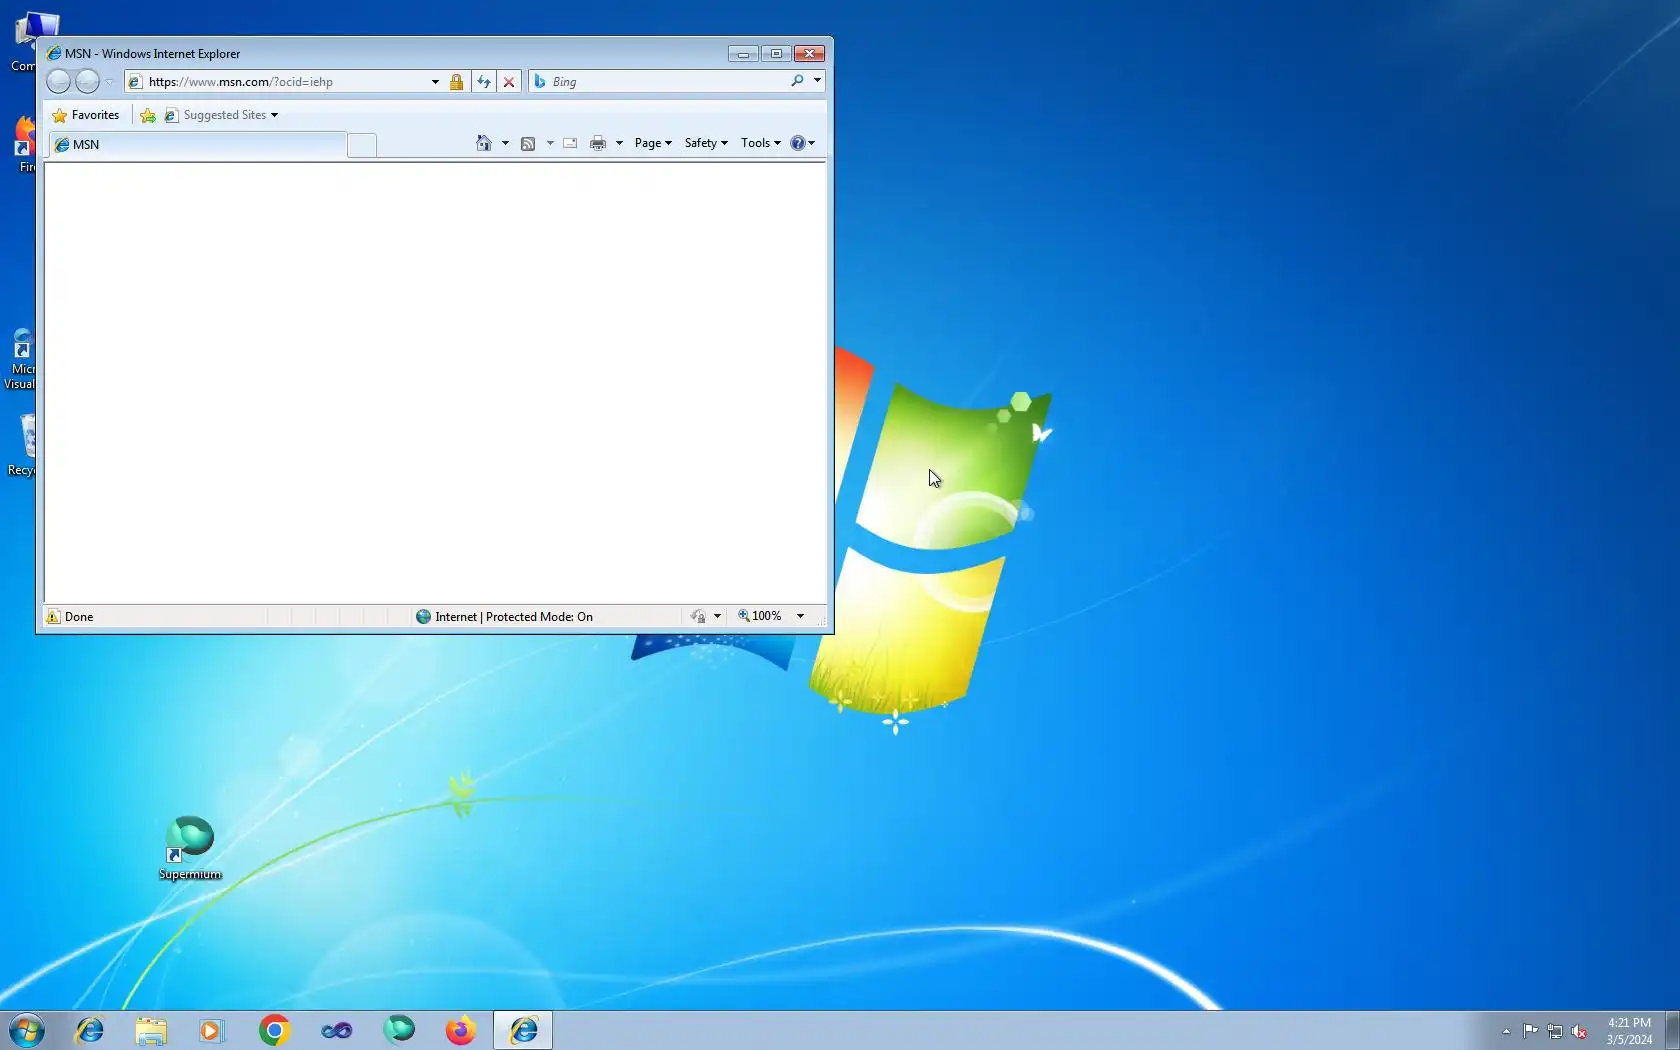Open Supermium from the taskbar
The height and width of the screenshot is (1050, 1680).
point(399,1030)
